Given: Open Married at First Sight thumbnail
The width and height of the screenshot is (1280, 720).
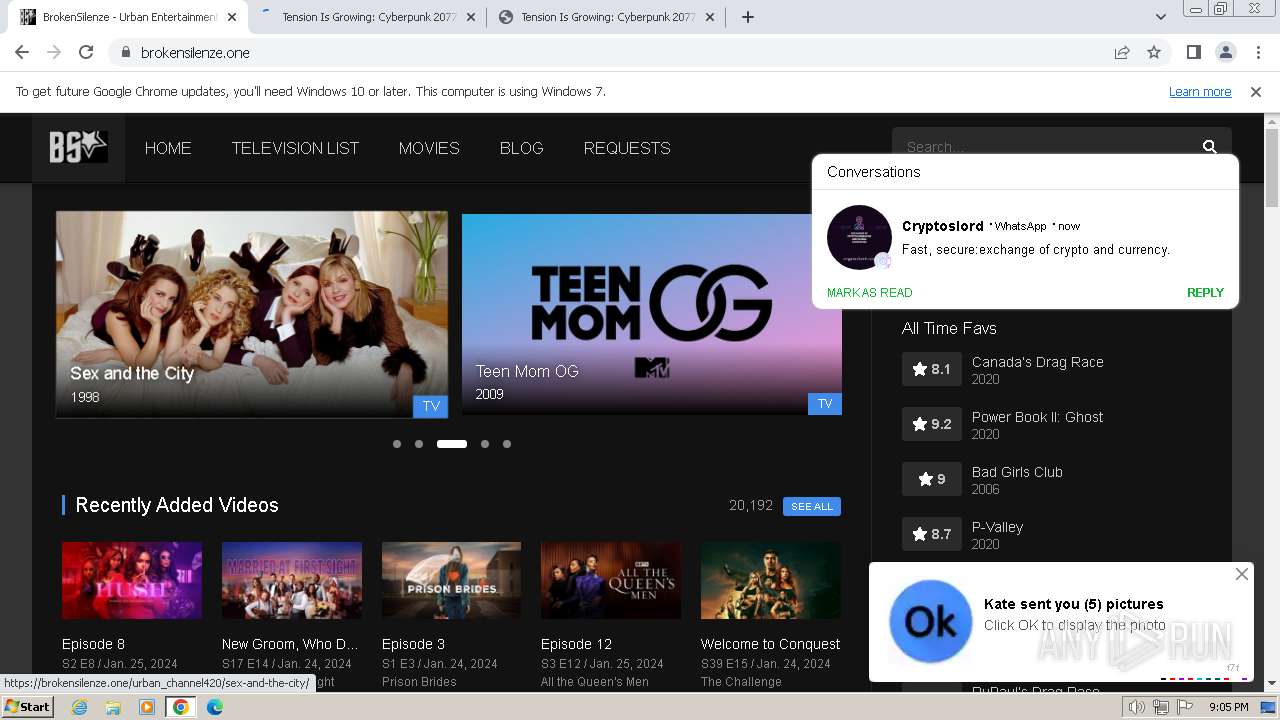Looking at the screenshot, I should coord(291,580).
